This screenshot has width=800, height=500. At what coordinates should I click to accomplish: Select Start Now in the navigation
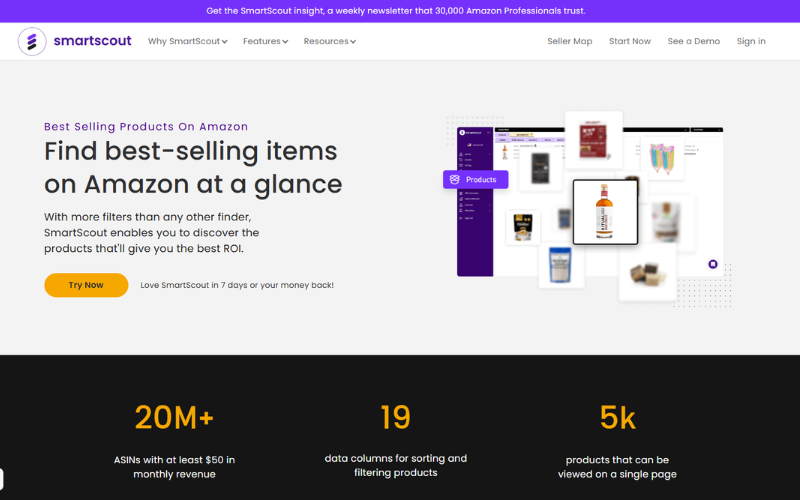630,41
